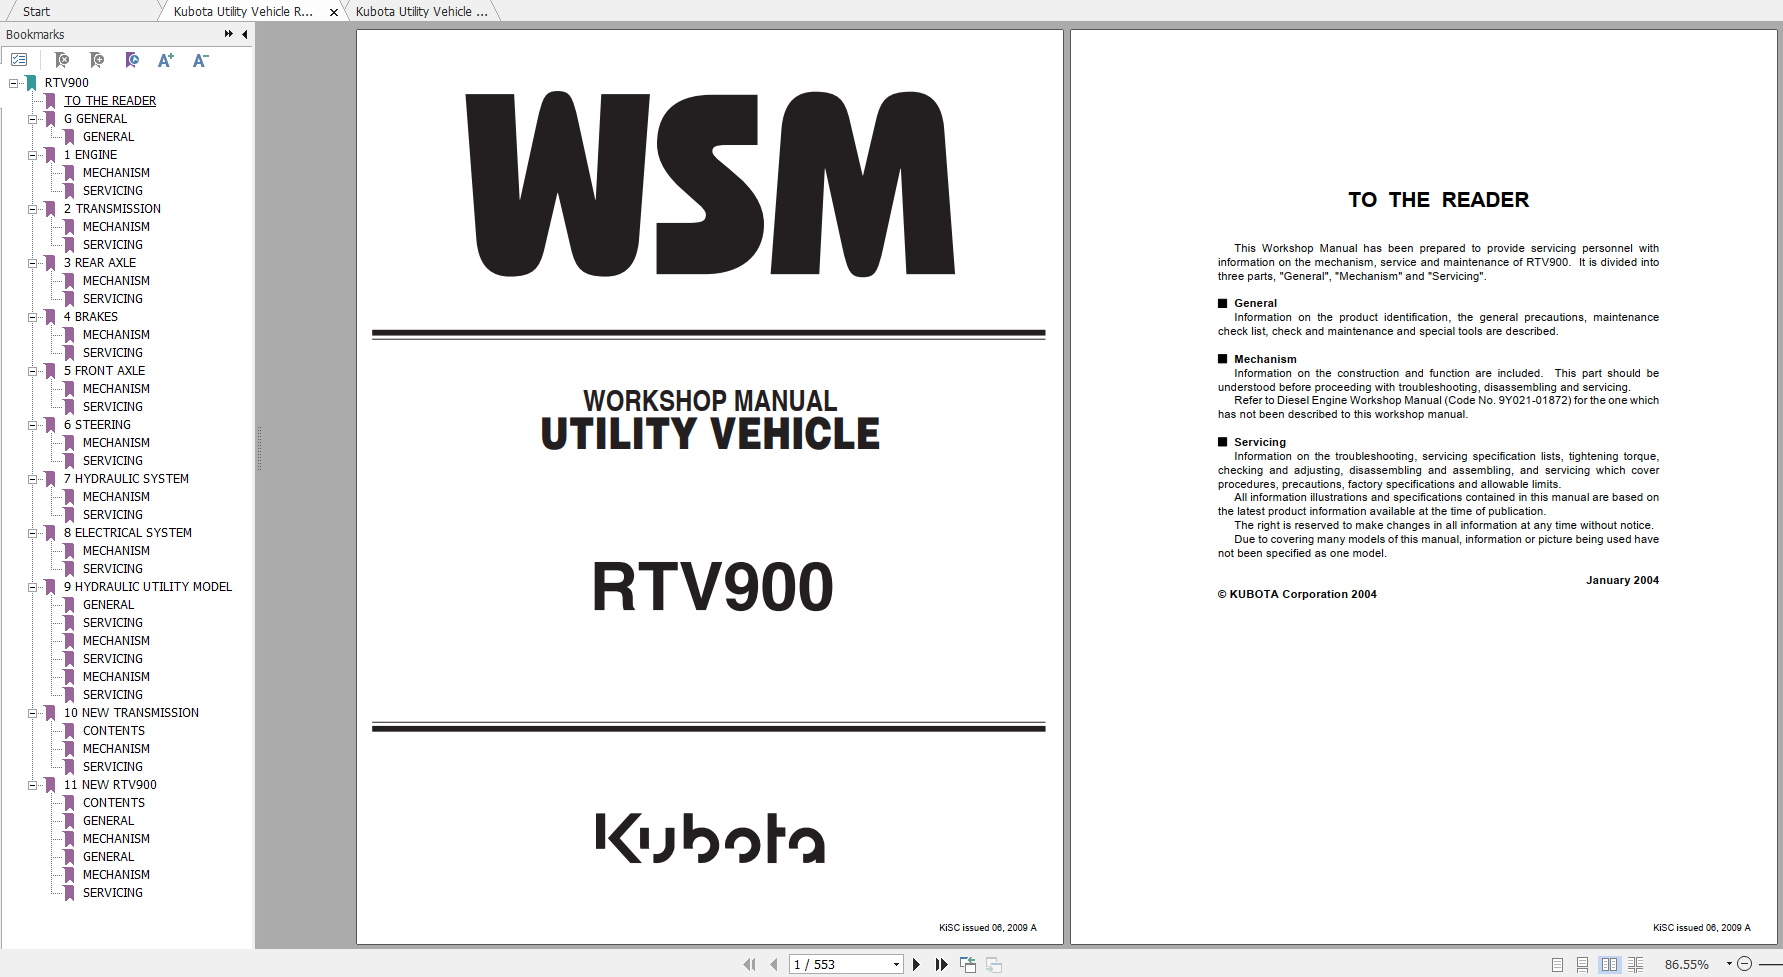The width and height of the screenshot is (1783, 977).
Task: Switch to continuous page layout
Action: (1582, 964)
